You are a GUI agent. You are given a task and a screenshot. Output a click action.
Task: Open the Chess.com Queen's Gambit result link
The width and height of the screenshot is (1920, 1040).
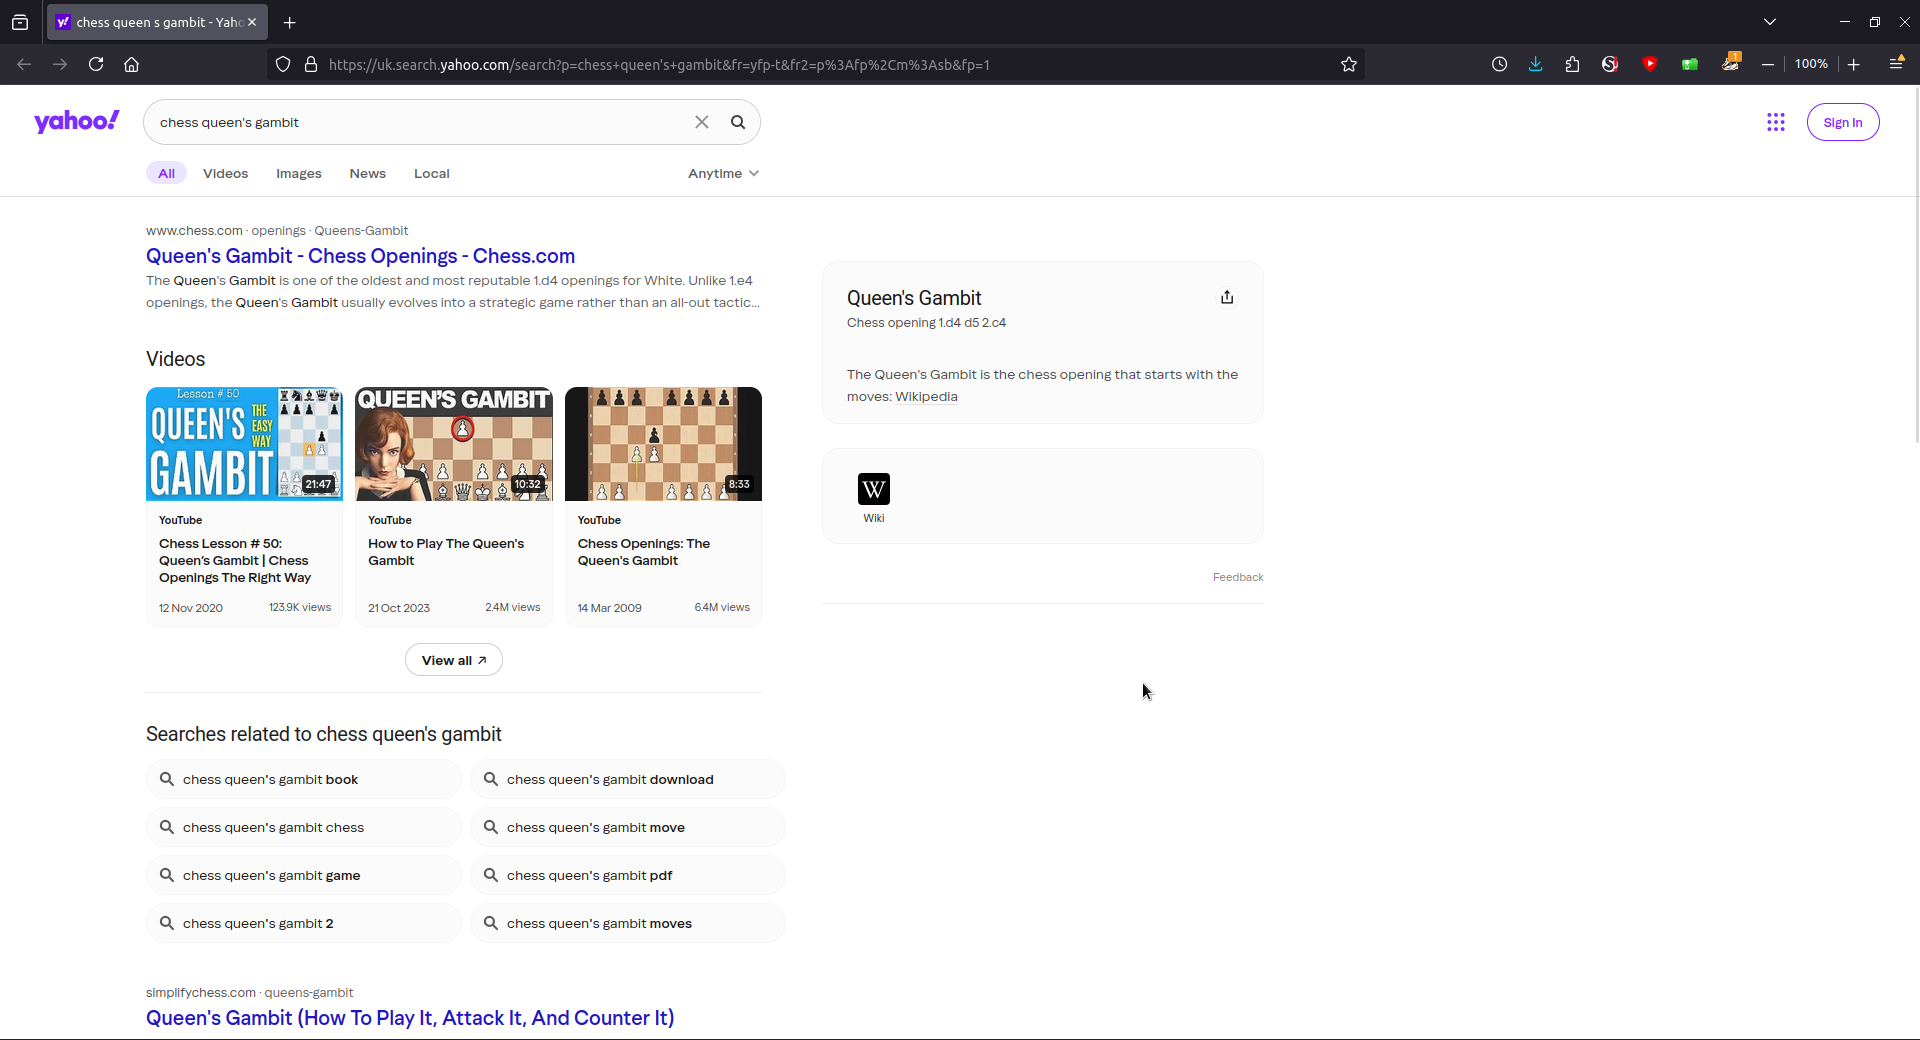pyautogui.click(x=360, y=256)
